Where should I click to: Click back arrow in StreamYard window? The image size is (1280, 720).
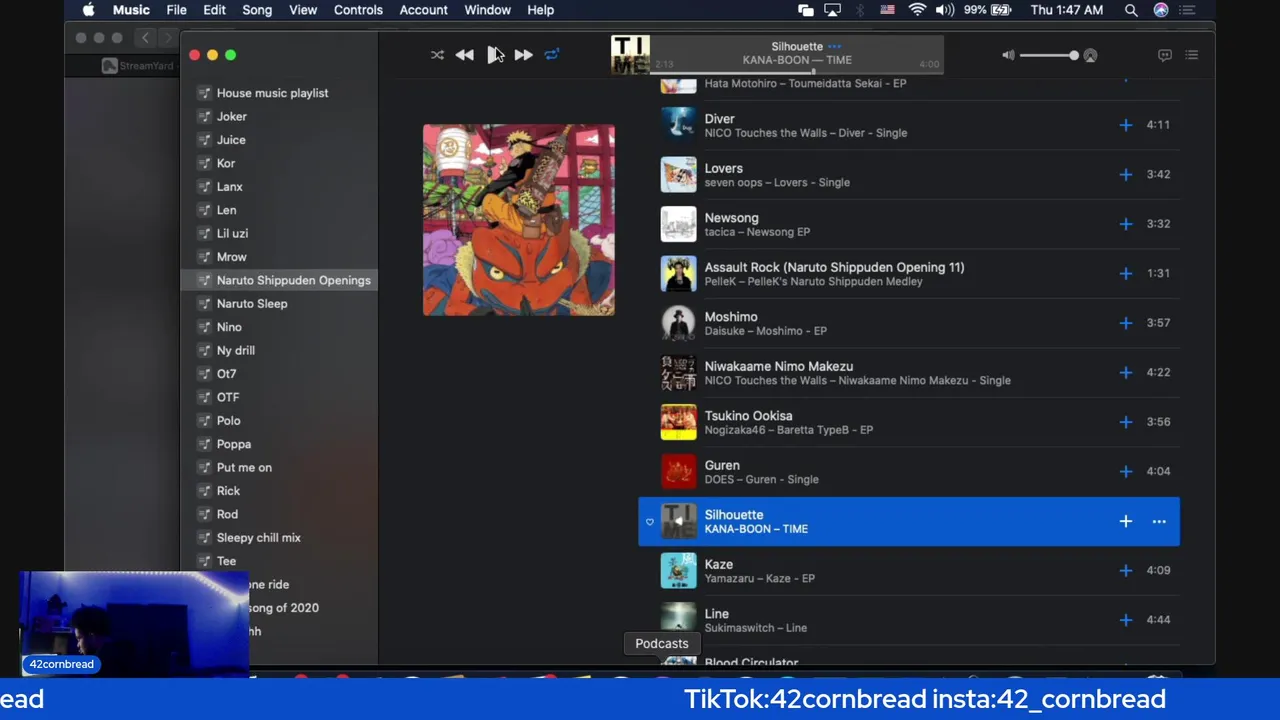point(145,38)
